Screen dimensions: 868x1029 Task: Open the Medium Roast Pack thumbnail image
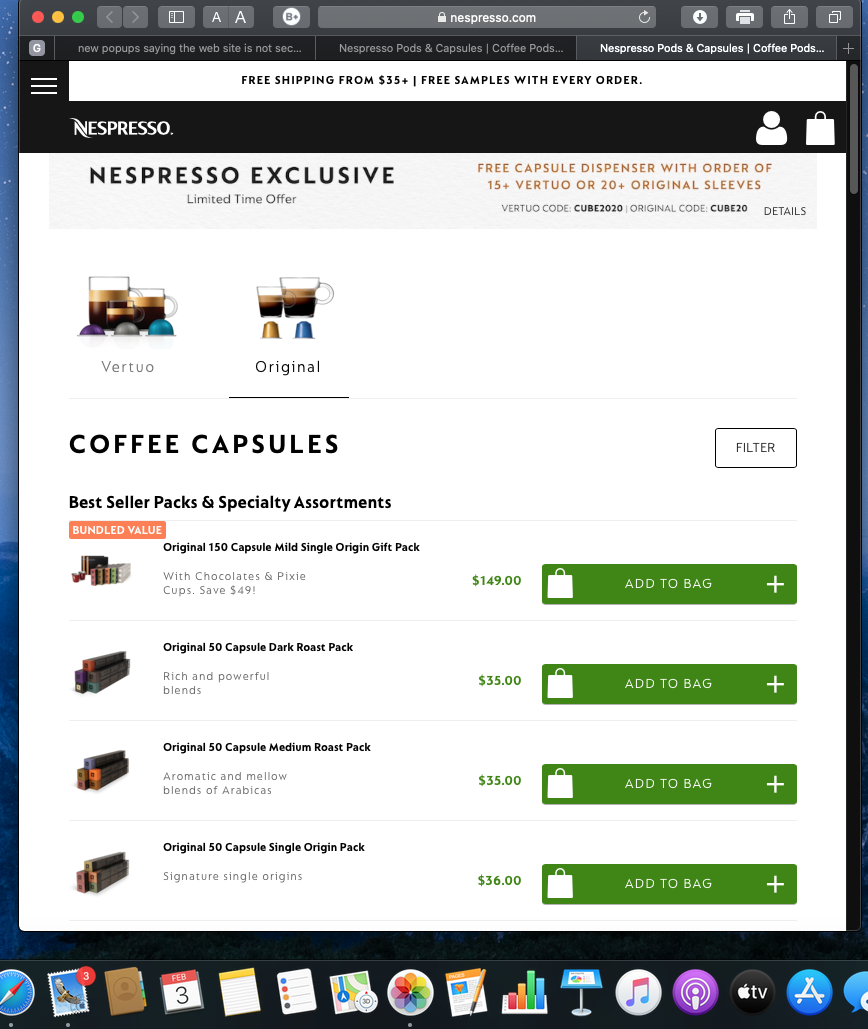[x=102, y=770]
